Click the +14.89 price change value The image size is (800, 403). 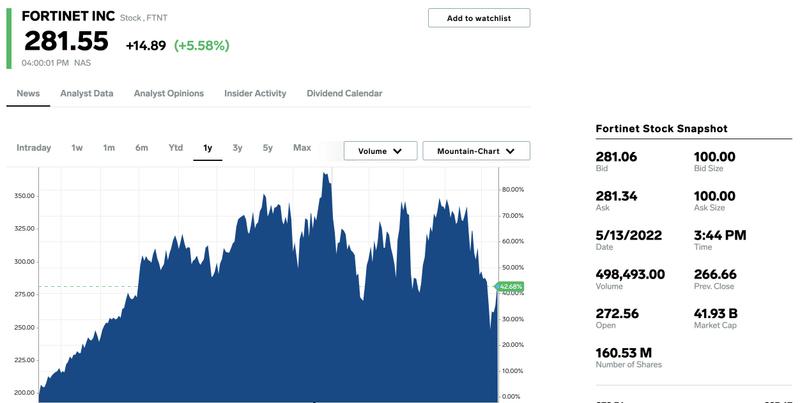(x=146, y=45)
